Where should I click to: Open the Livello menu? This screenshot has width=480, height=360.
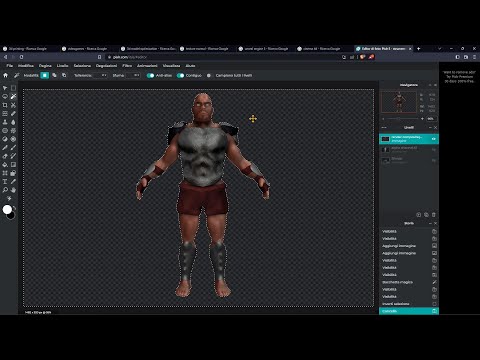click(62, 66)
